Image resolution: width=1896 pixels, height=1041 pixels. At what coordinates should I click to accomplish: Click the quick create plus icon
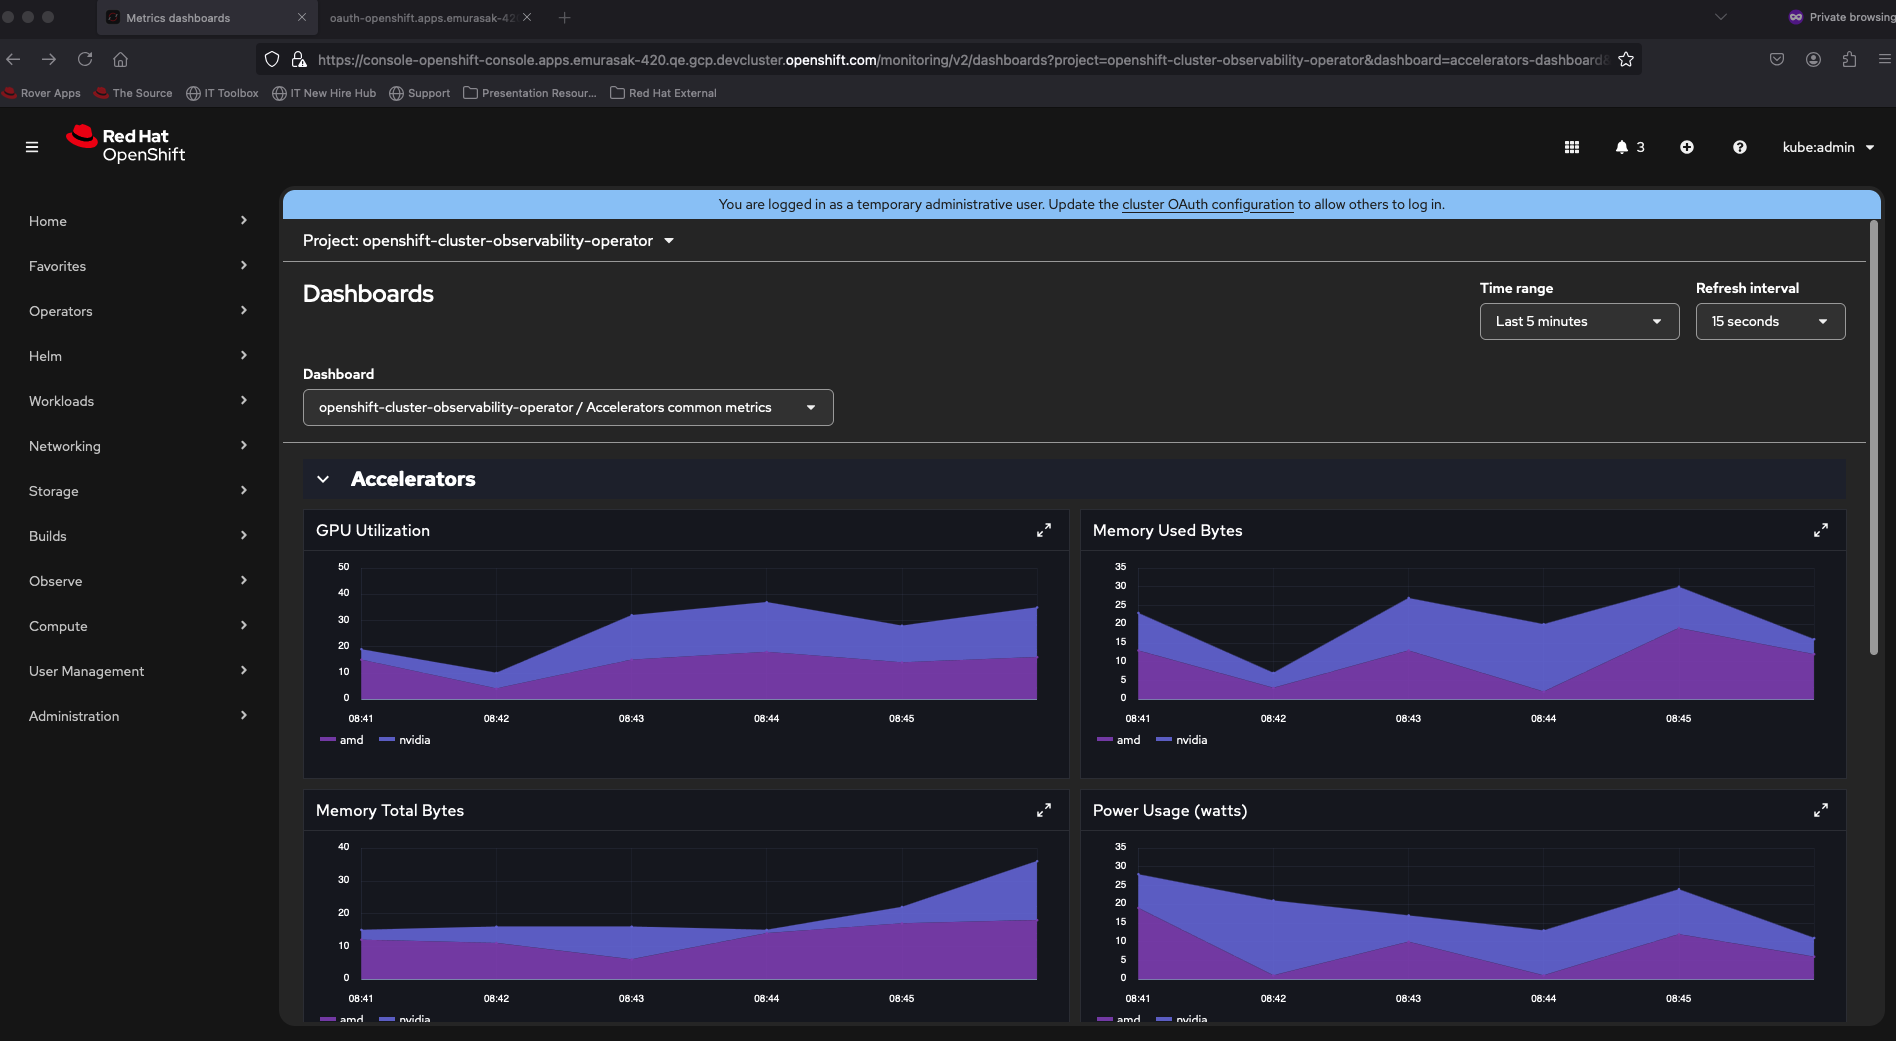1686,147
